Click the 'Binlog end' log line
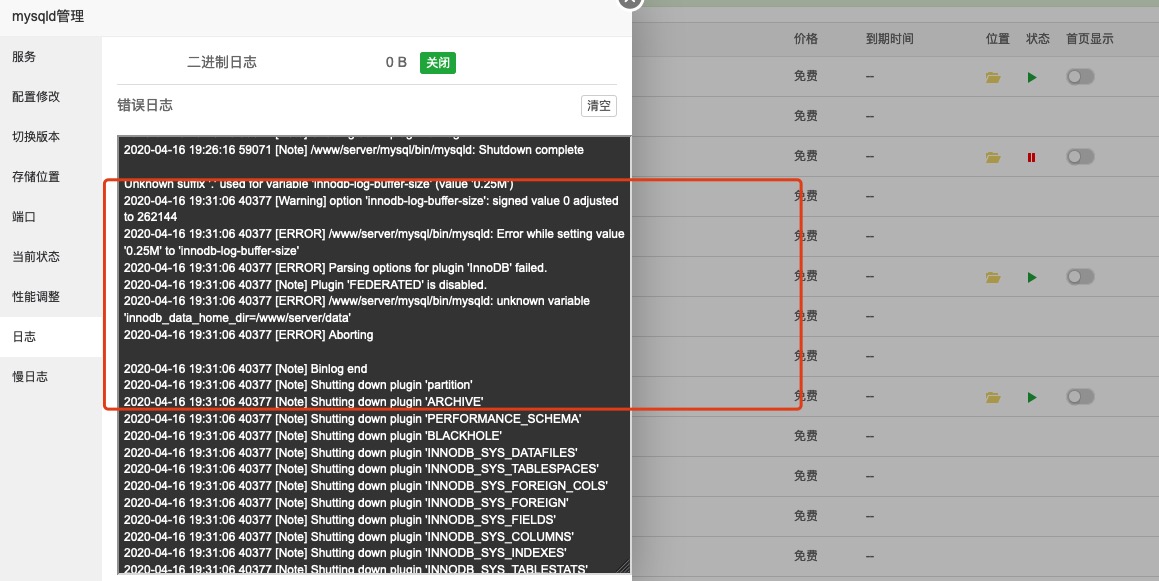The height and width of the screenshot is (581, 1159). [245, 369]
